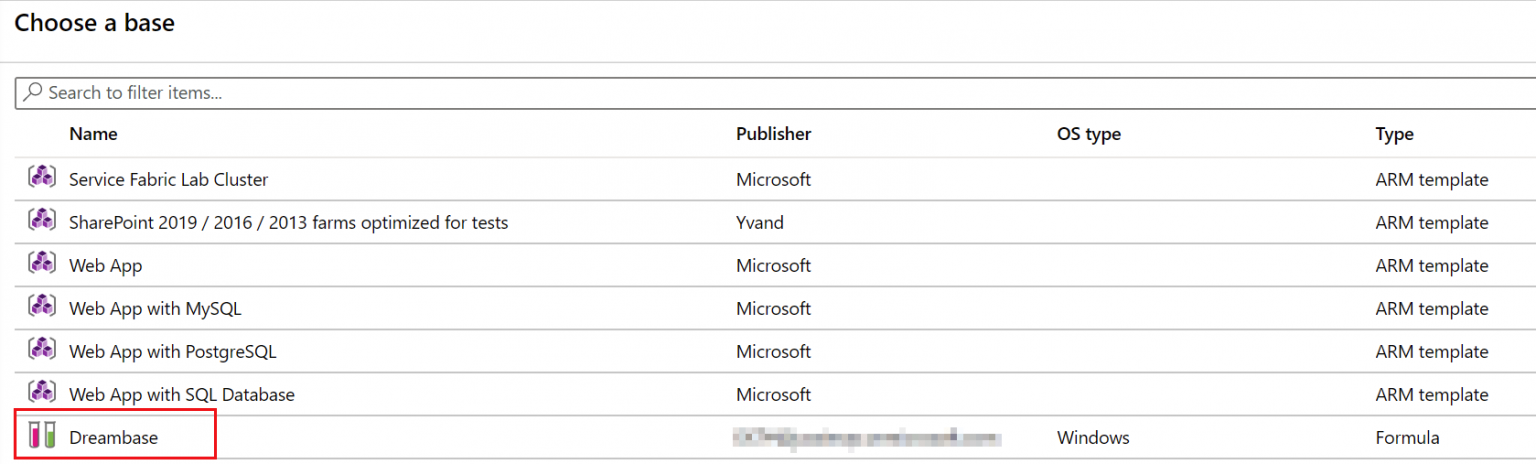Sort by the Name column header

click(x=93, y=134)
